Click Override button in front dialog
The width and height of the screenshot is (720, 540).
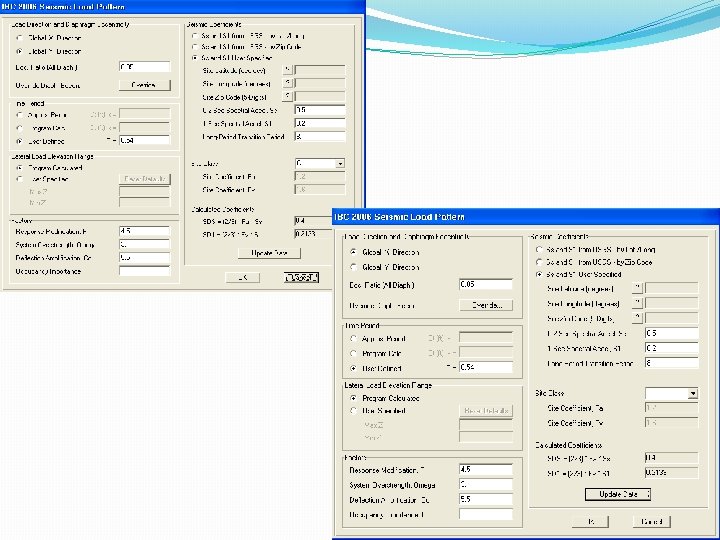(486, 305)
